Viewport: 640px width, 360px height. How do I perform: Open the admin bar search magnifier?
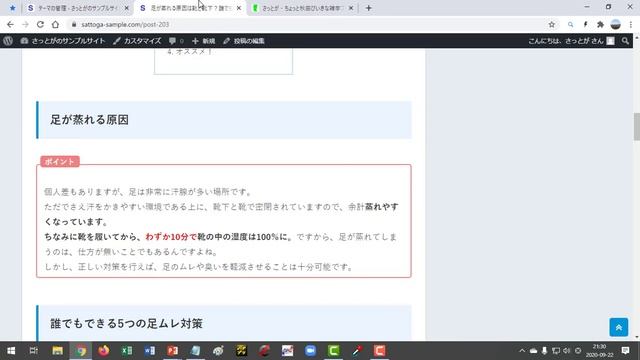(x=625, y=41)
